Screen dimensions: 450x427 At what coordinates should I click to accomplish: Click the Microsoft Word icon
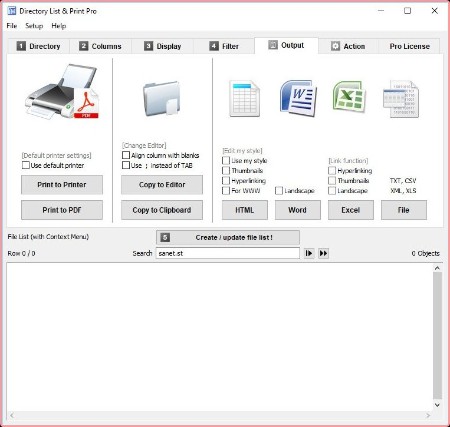(298, 98)
